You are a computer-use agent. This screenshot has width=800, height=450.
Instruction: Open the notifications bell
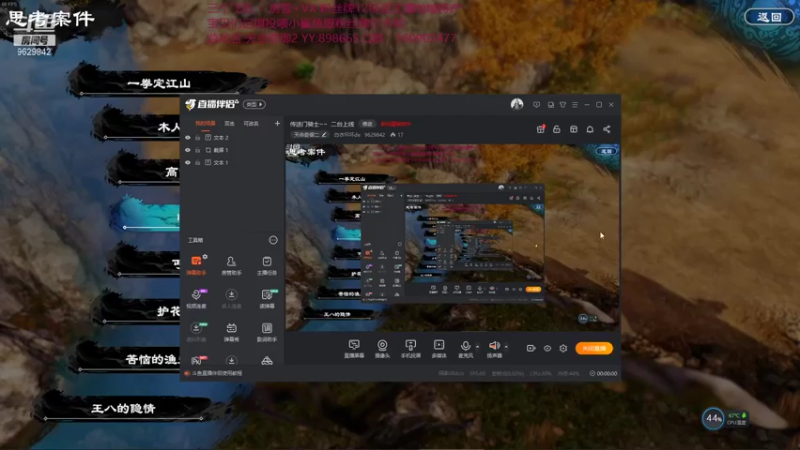590,129
